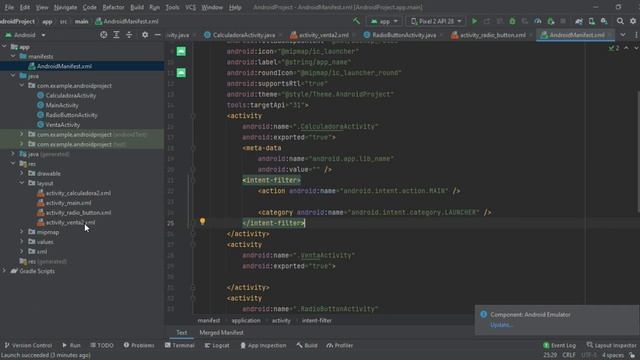
Task: Open the Build menu
Action: [x=137, y=7]
